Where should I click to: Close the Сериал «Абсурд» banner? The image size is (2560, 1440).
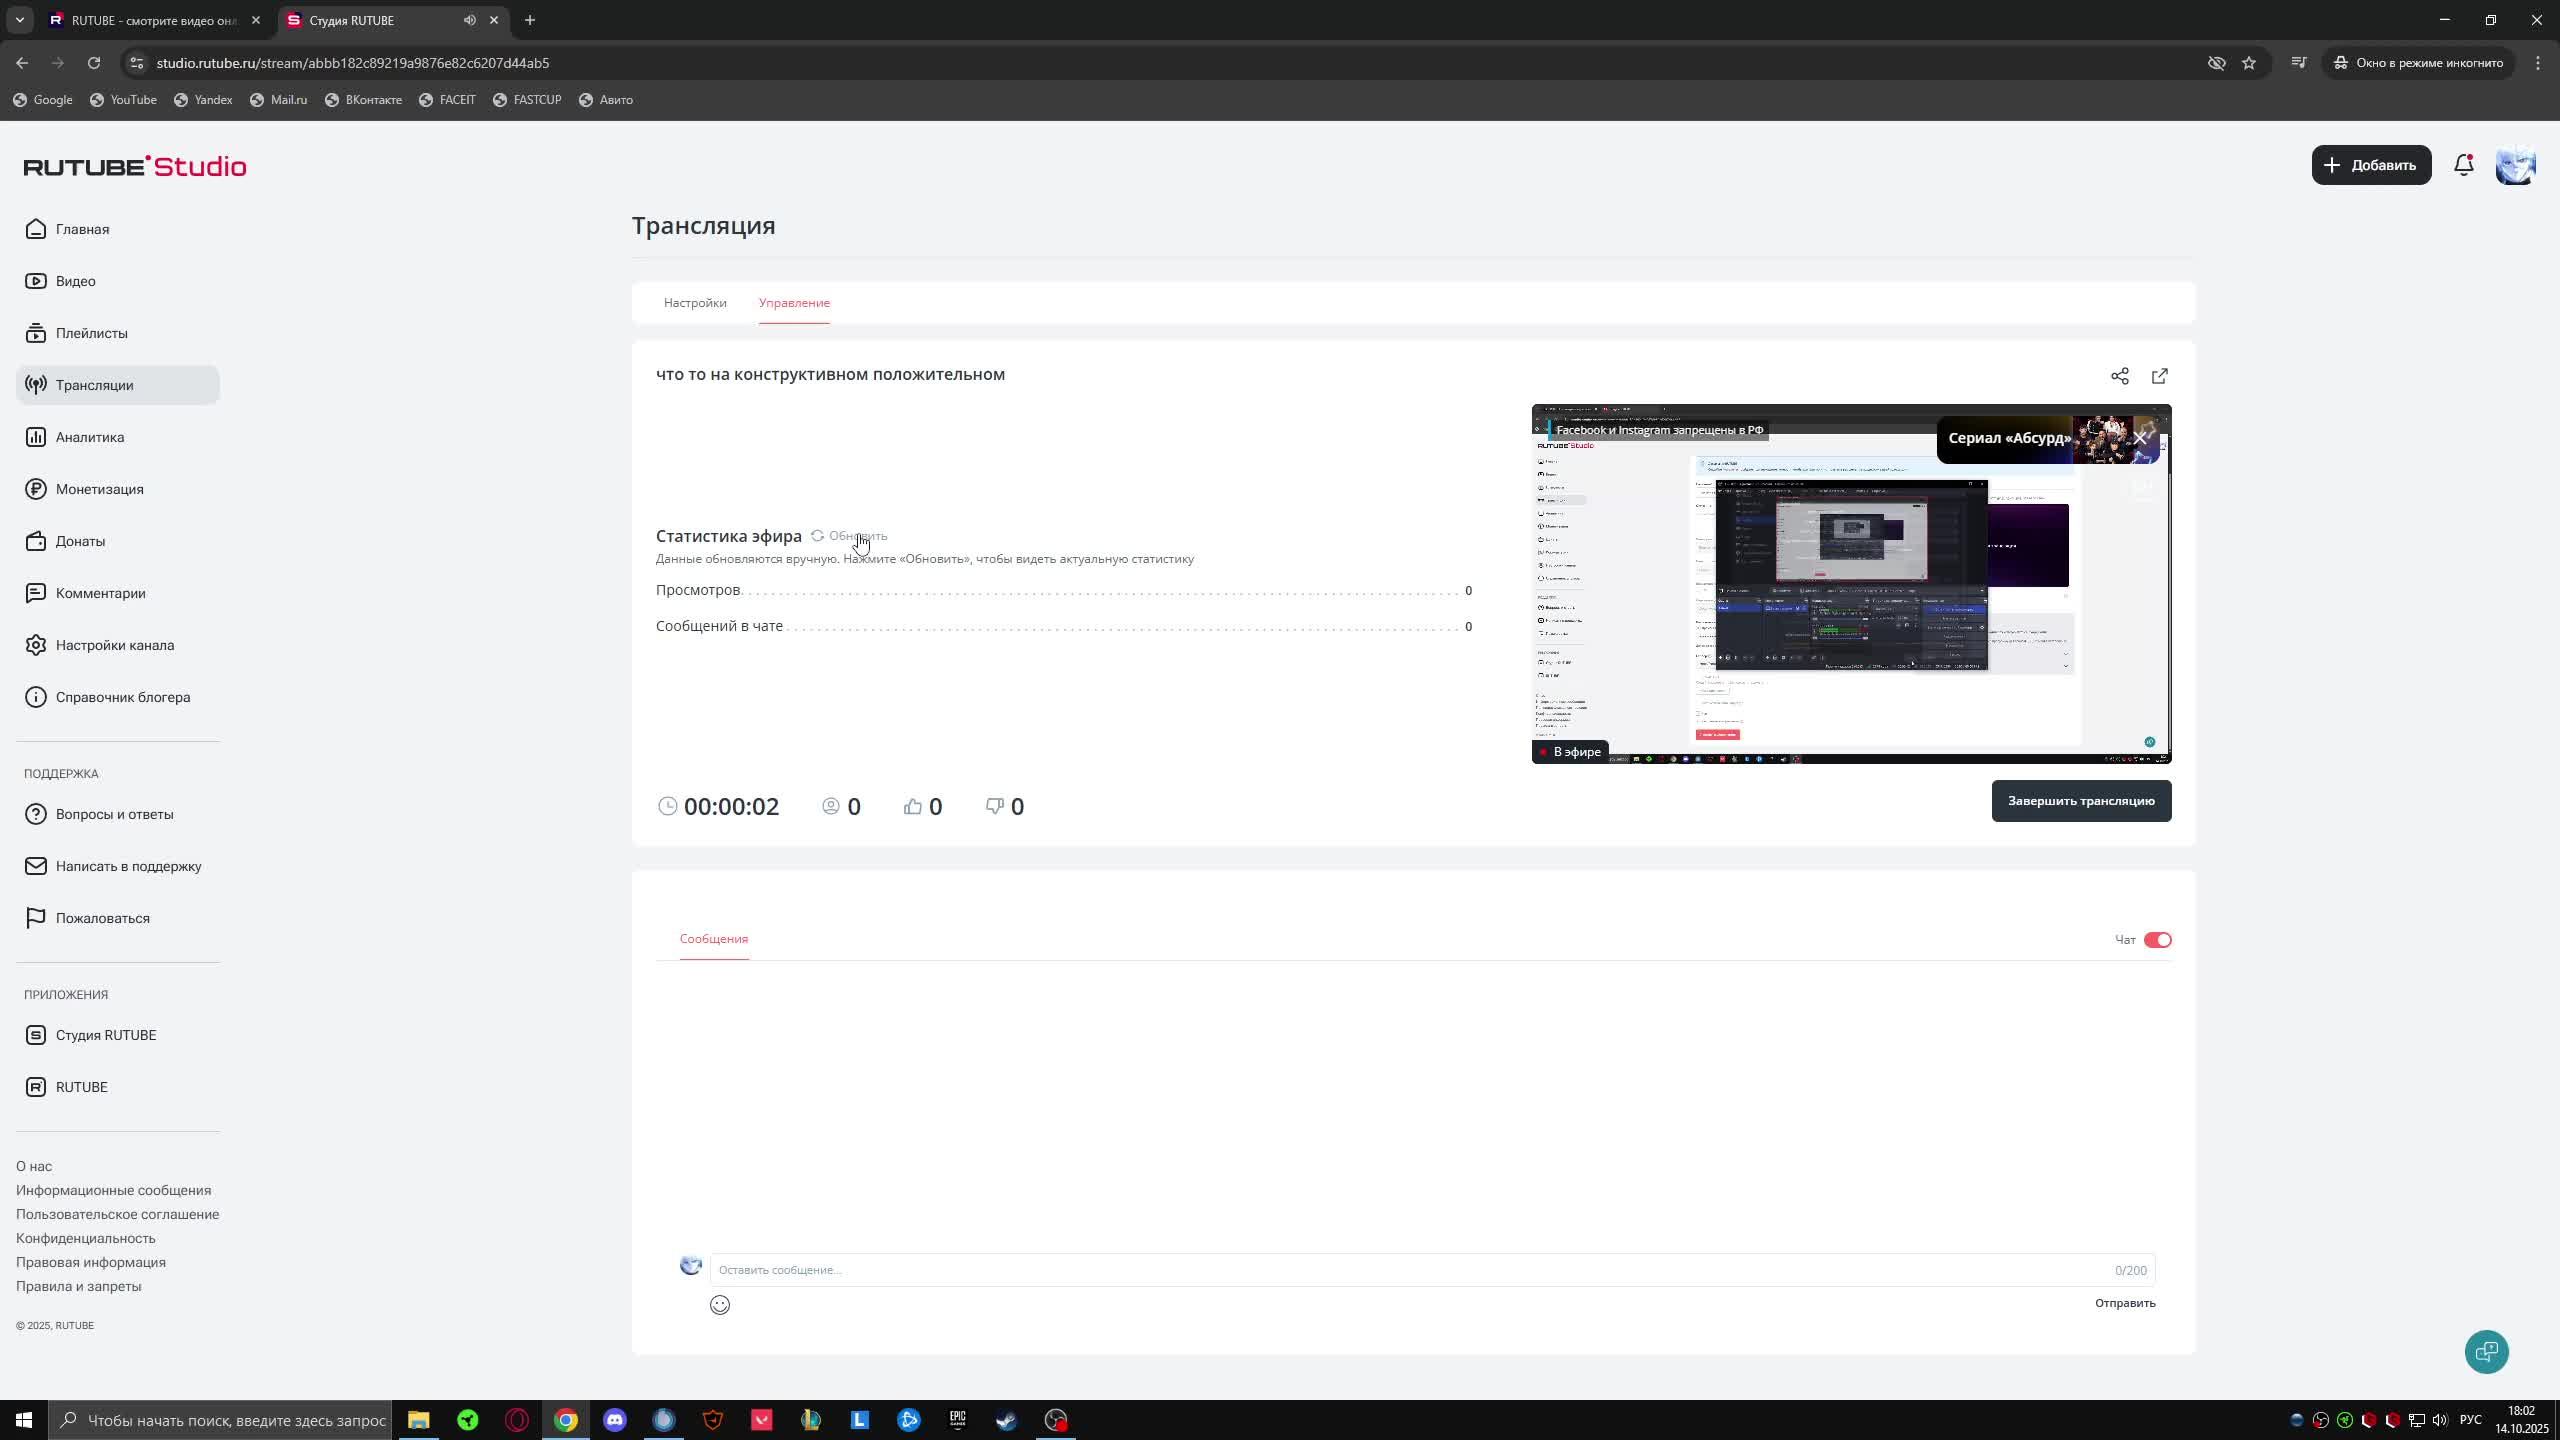pyautogui.click(x=2140, y=438)
